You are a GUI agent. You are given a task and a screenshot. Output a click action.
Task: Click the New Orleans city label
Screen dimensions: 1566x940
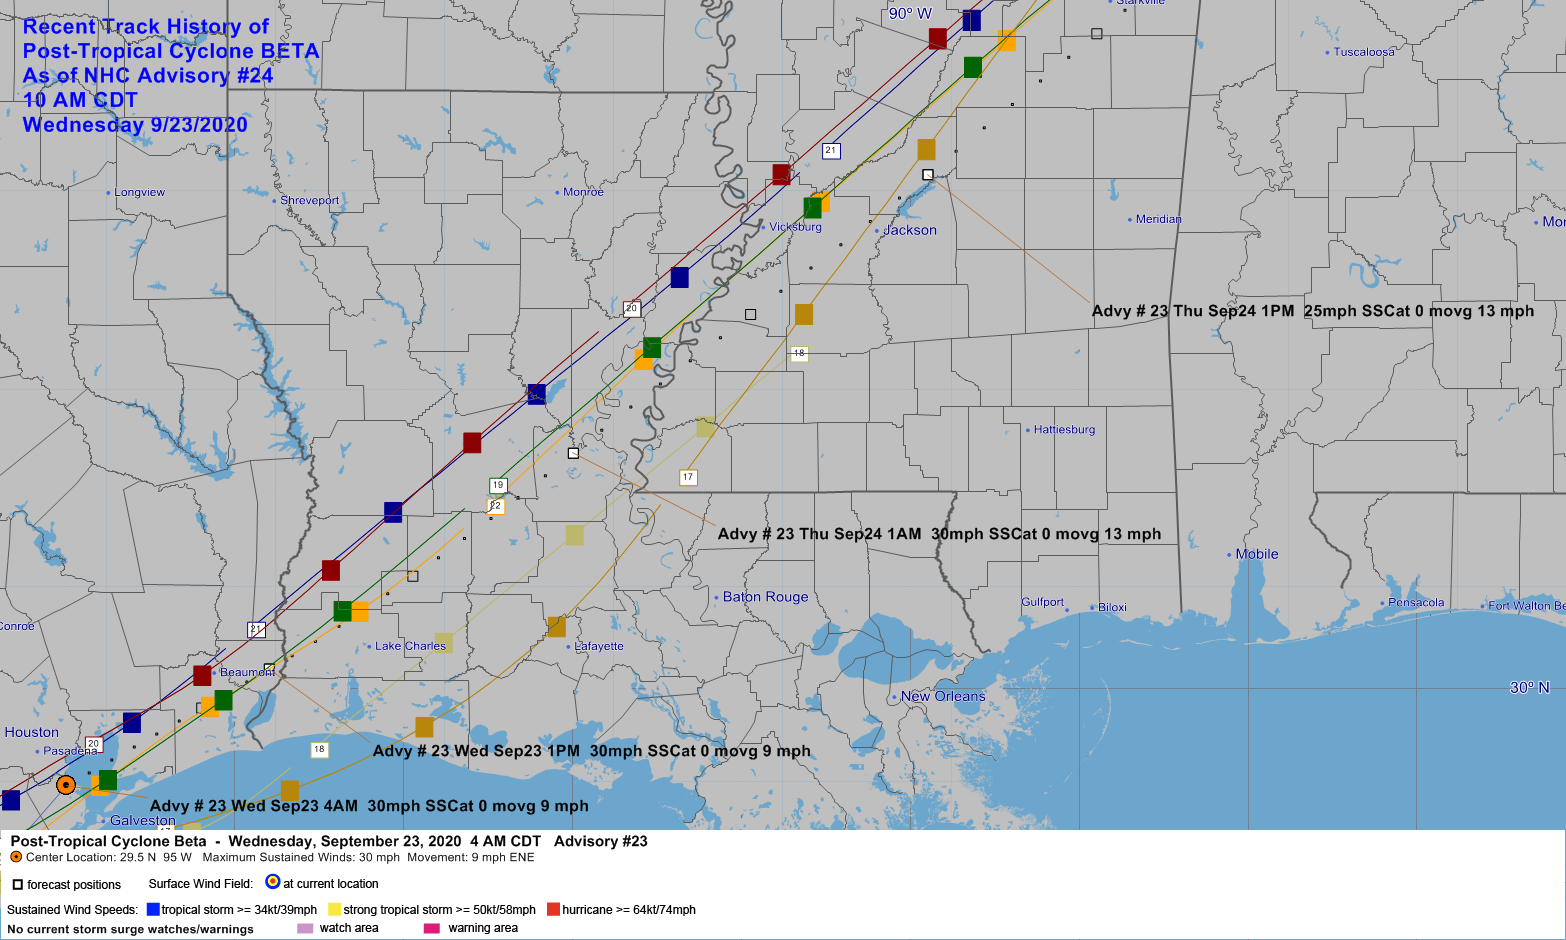943,696
